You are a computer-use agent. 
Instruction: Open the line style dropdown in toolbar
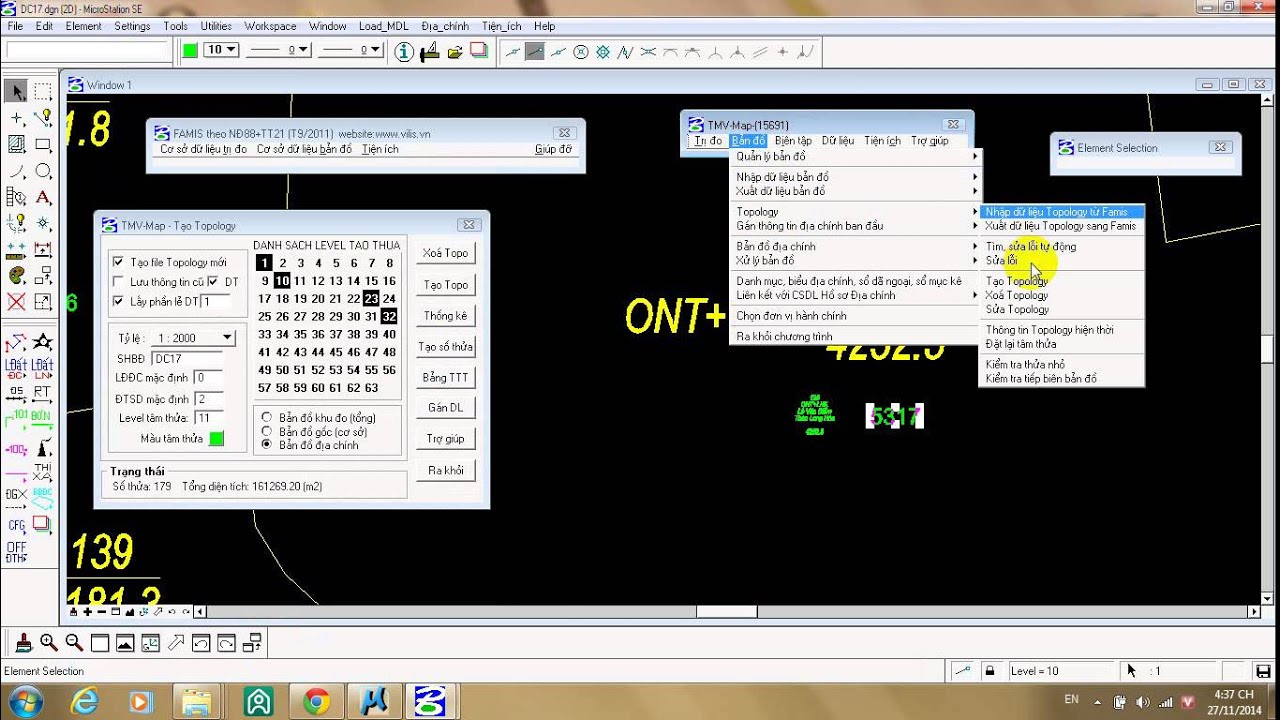[278, 50]
